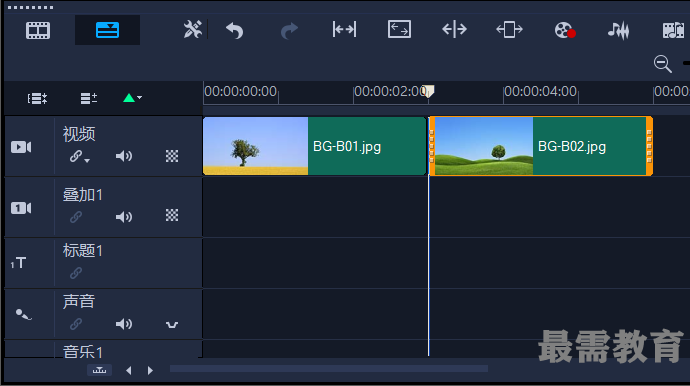
Task: Mute the 视频 track audio
Action: tap(124, 156)
